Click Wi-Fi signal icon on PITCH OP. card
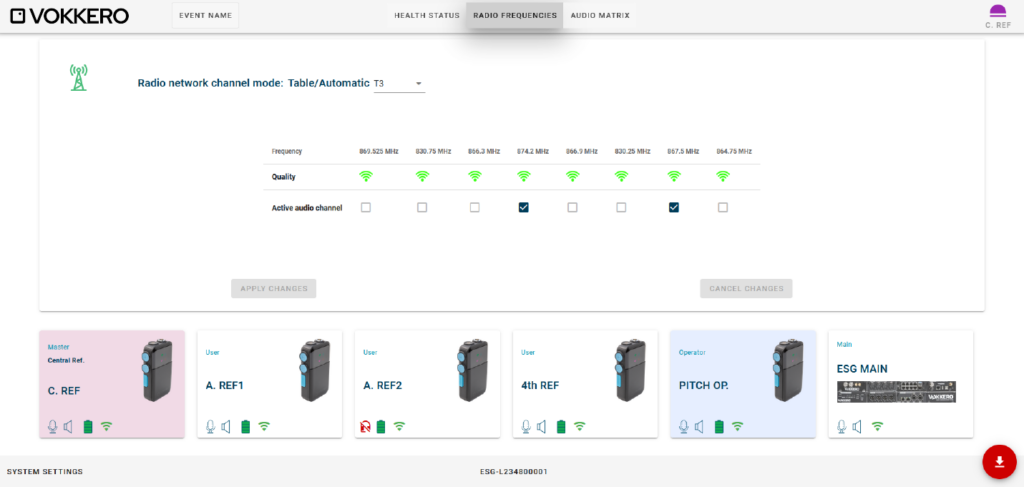 click(x=737, y=426)
